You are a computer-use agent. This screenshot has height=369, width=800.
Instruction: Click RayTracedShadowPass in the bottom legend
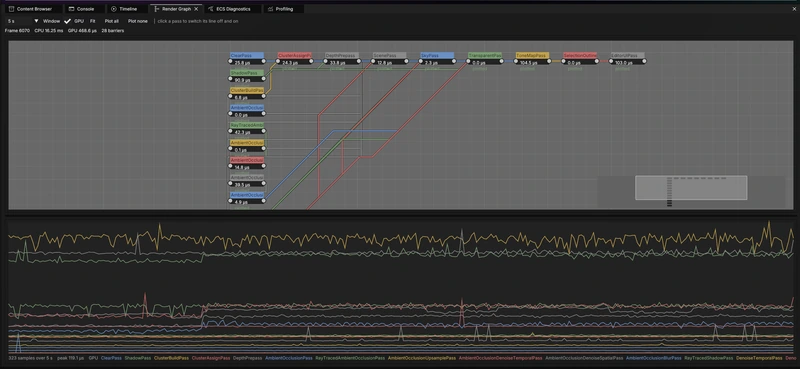708,358
